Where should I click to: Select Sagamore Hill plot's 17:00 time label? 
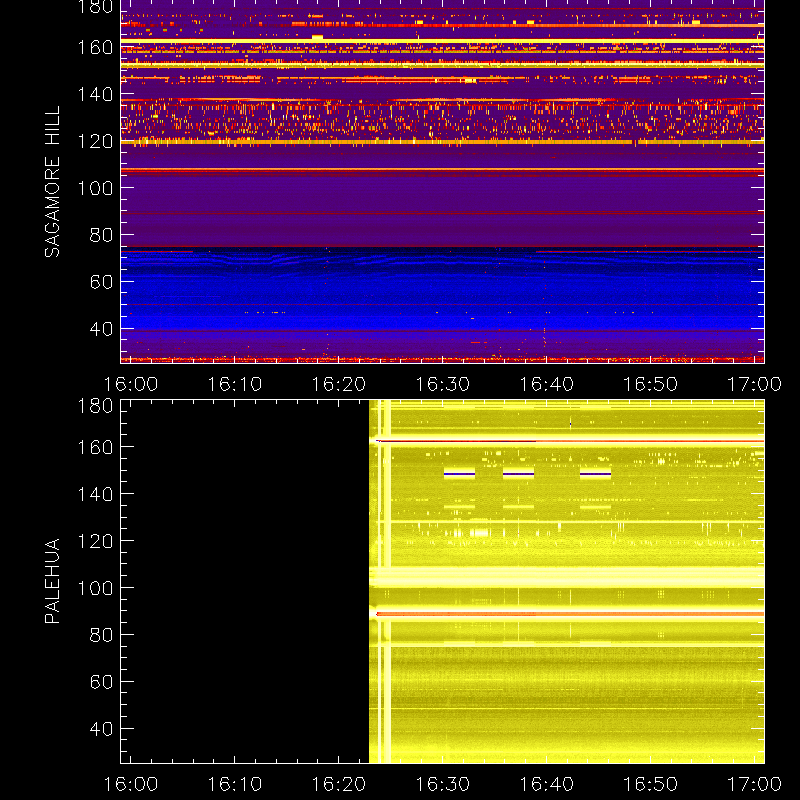[755, 384]
